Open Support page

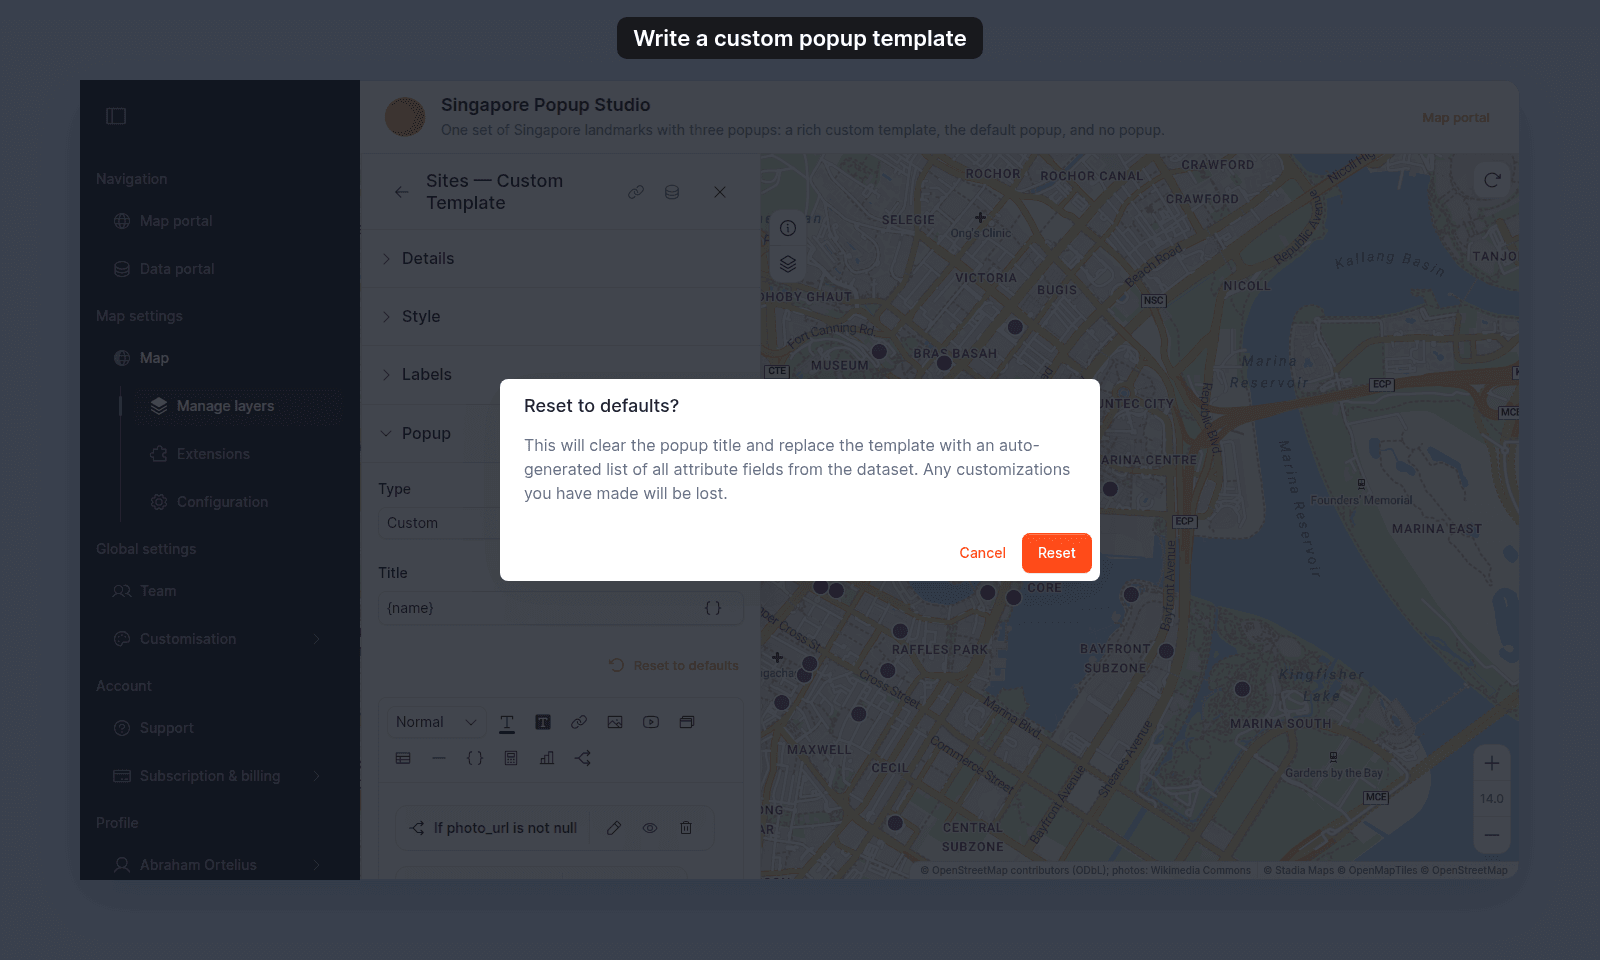click(167, 728)
